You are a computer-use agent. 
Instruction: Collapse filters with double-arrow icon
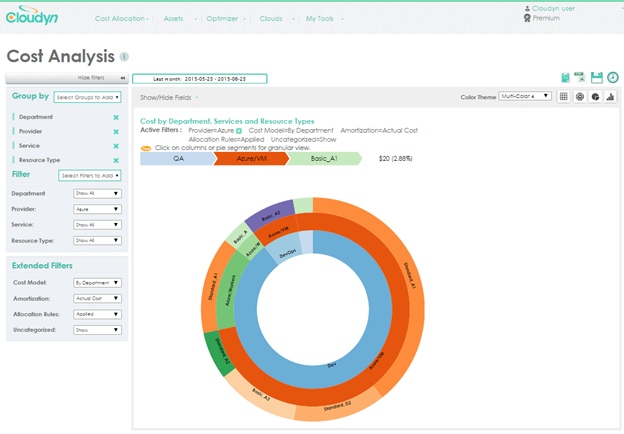click(123, 78)
